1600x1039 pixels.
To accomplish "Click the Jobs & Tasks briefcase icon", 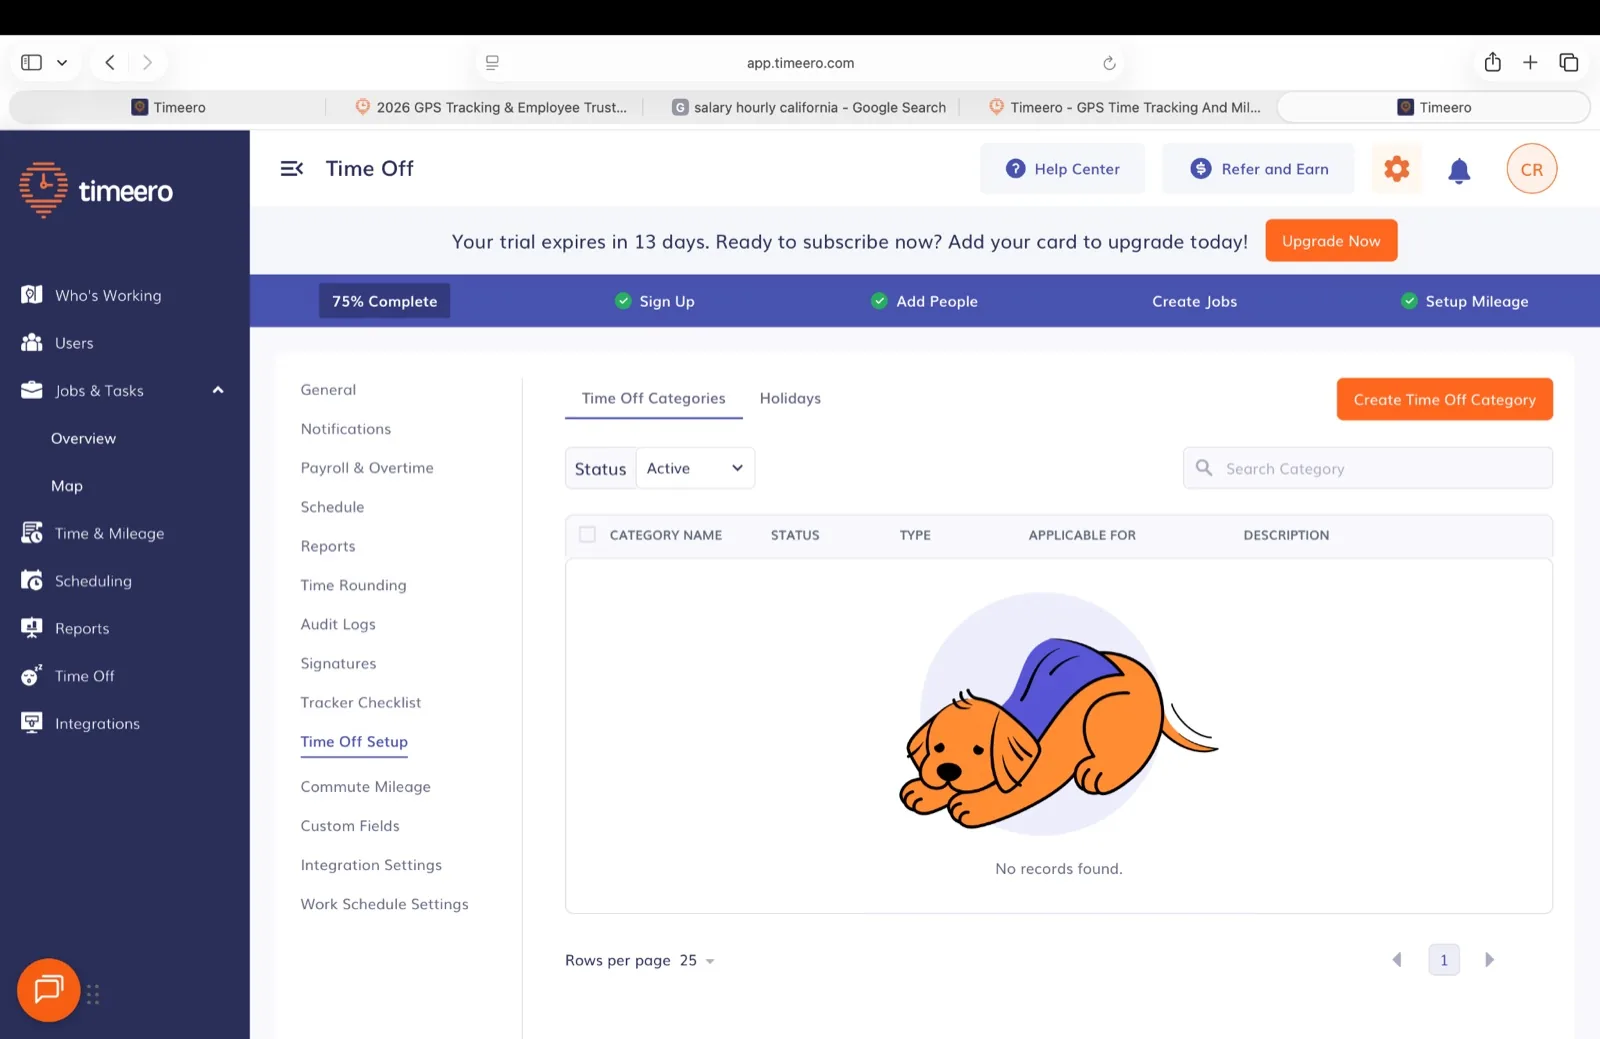I will click(32, 390).
